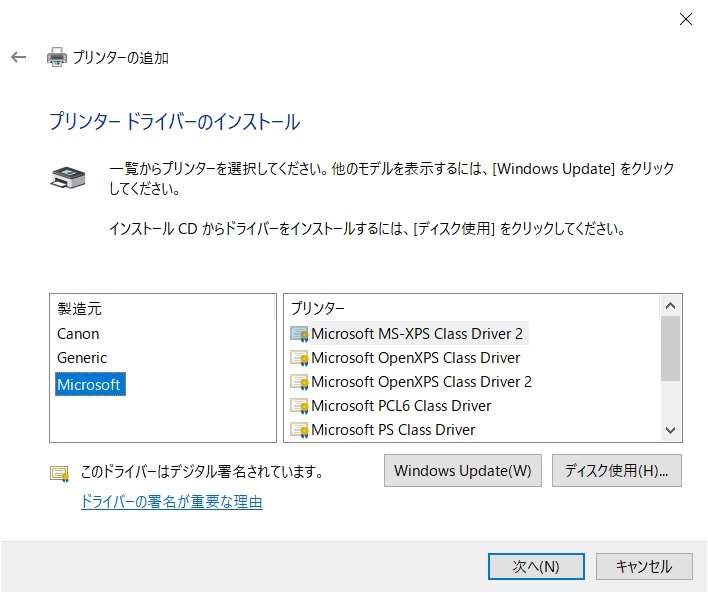This screenshot has width=708, height=593.
Task: Click the Microsoft PS Class Driver certificate icon
Action: (x=299, y=430)
